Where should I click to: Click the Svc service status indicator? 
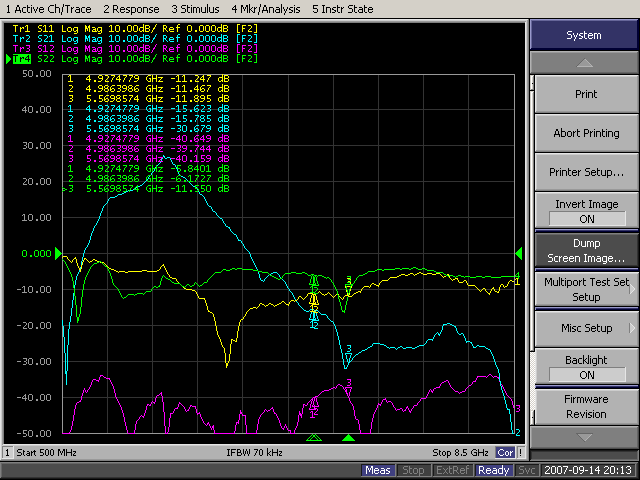[x=528, y=470]
